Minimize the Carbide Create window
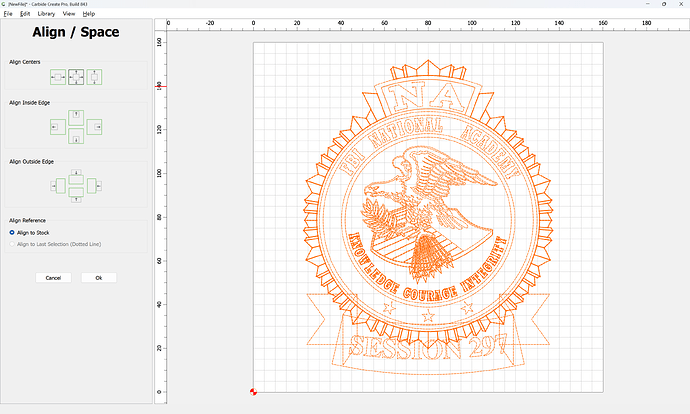The image size is (690, 414). click(648, 4)
